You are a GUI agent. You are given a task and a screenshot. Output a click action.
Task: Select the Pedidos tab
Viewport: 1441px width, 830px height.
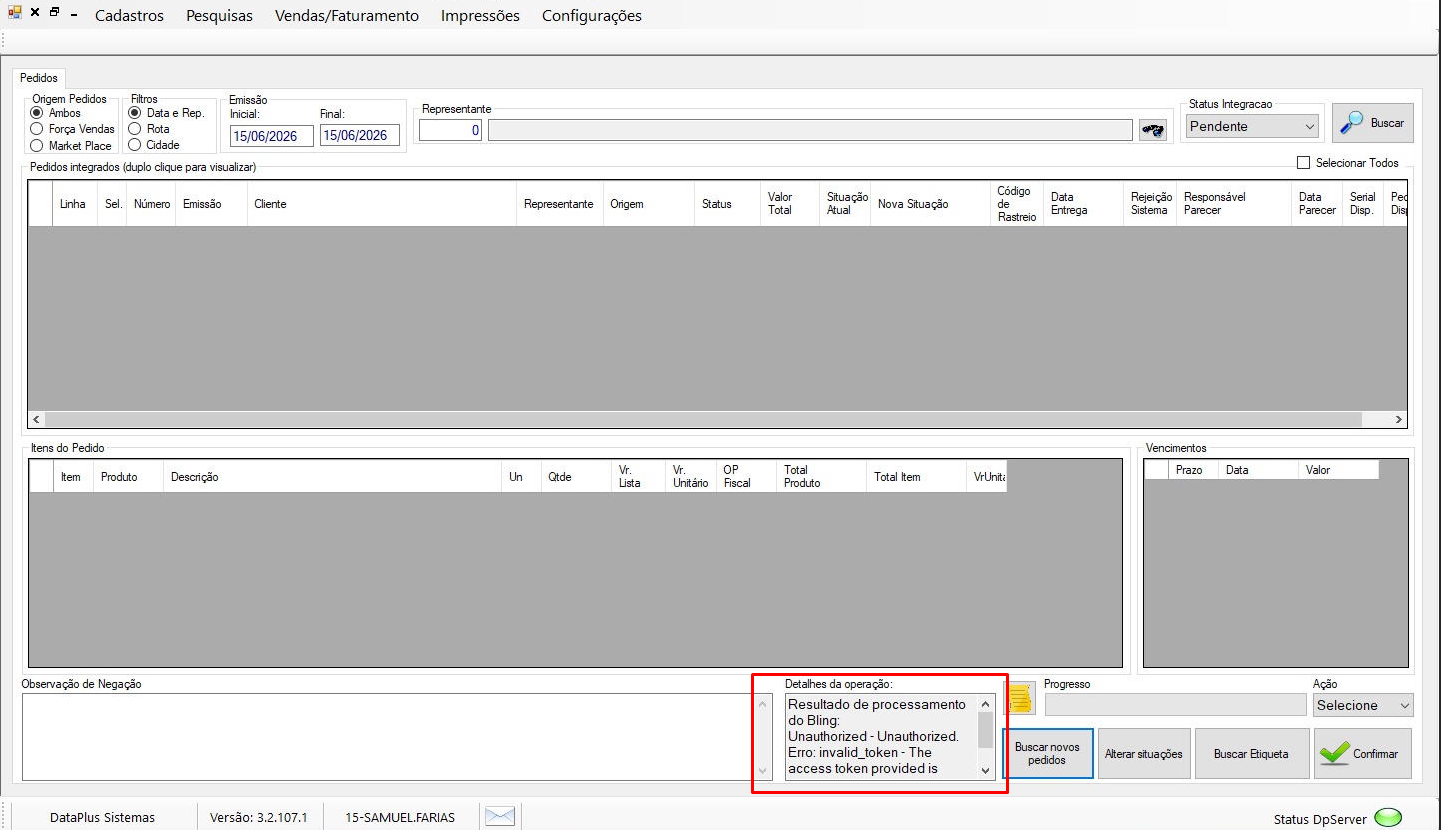coord(39,77)
